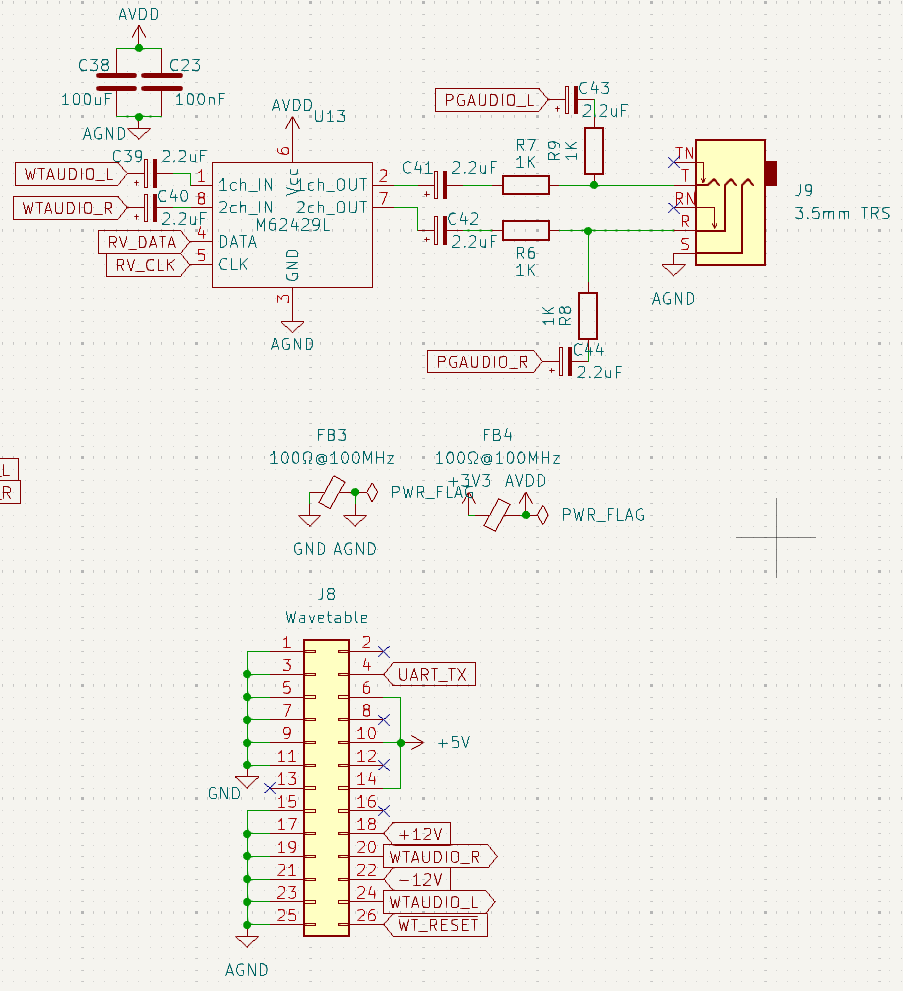The height and width of the screenshot is (991, 903).
Task: Click the wire junction dot right of R7
Action: (594, 185)
